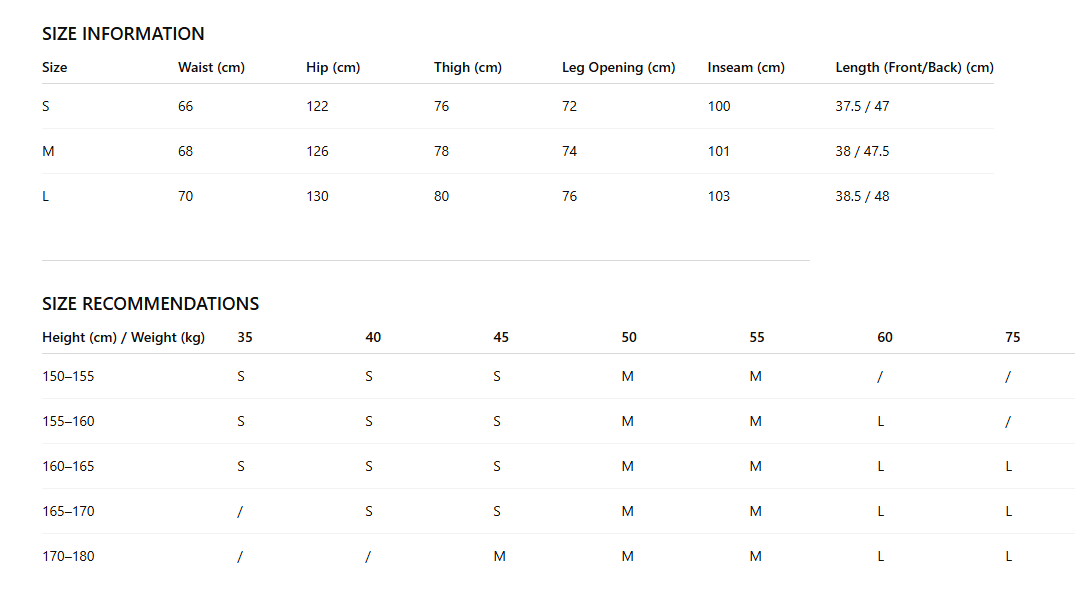Click the 38.5 / 48 length value
The width and height of the screenshot is (1075, 593).
pos(862,197)
